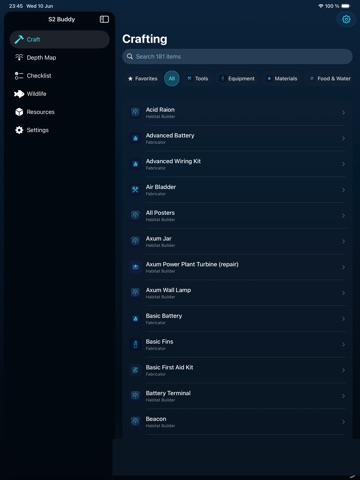Expand Axum Wall Lamp row chevron
Image resolution: width=360 pixels, height=480 pixels.
pyautogui.click(x=343, y=293)
